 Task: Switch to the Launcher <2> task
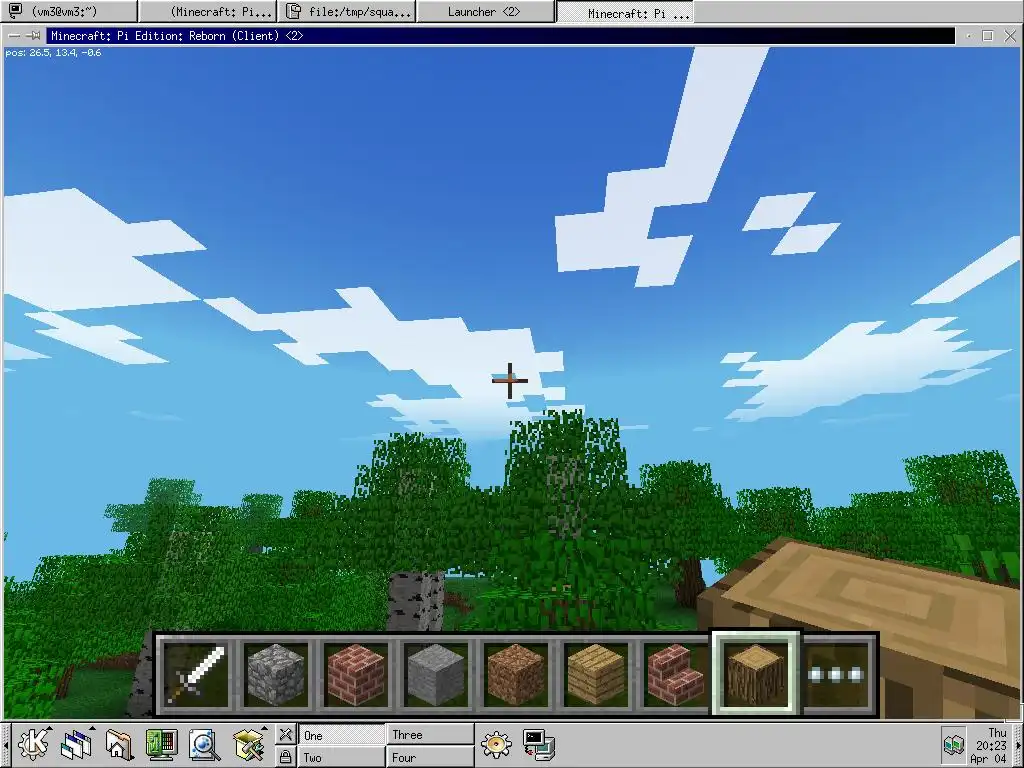click(x=485, y=12)
